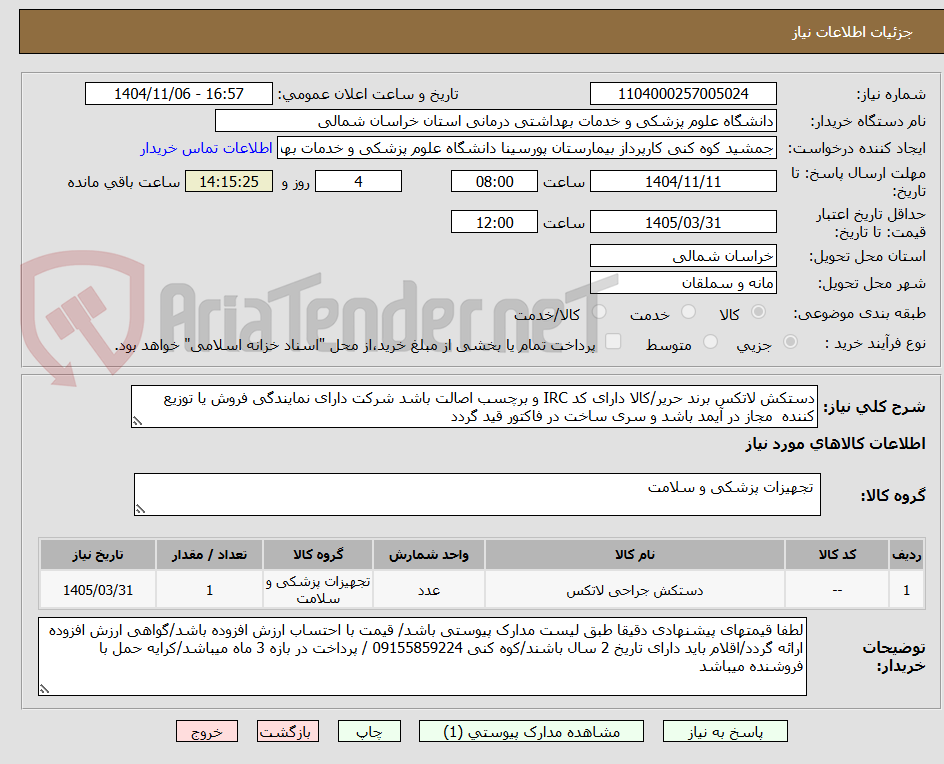Click the کد کالا column header
This screenshot has width=944, height=764.
pyautogui.click(x=837, y=554)
